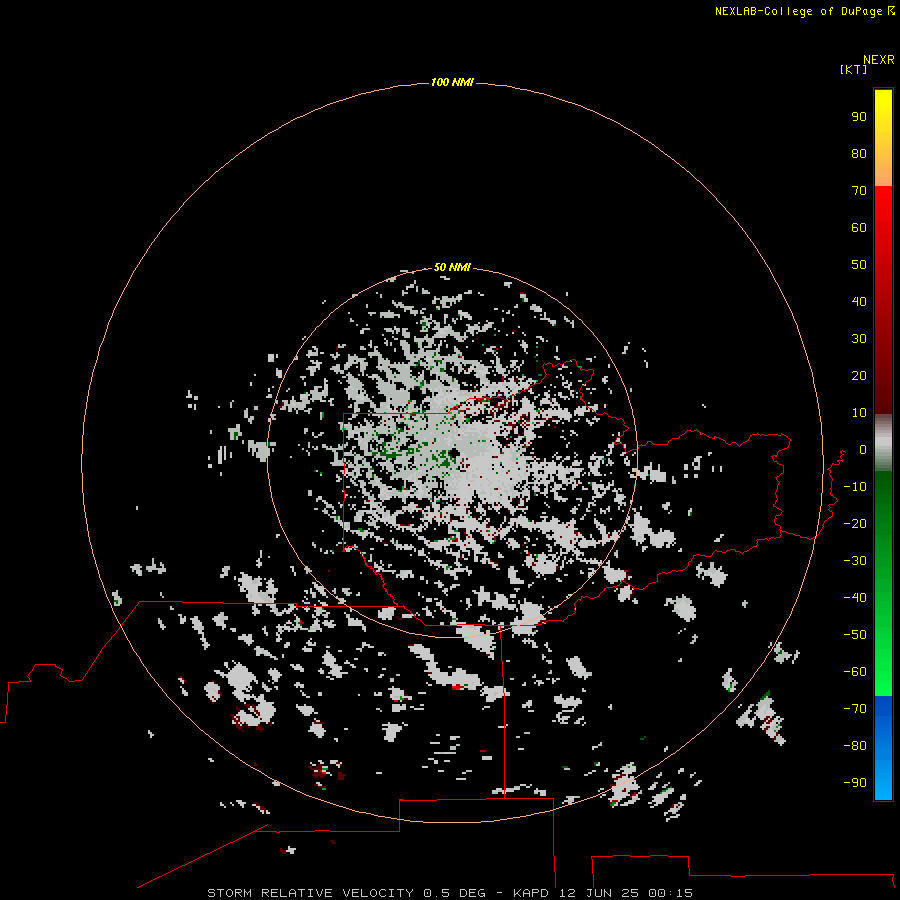This screenshot has width=900, height=900.
Task: Click the -80 knot scale label
Action: (855, 746)
